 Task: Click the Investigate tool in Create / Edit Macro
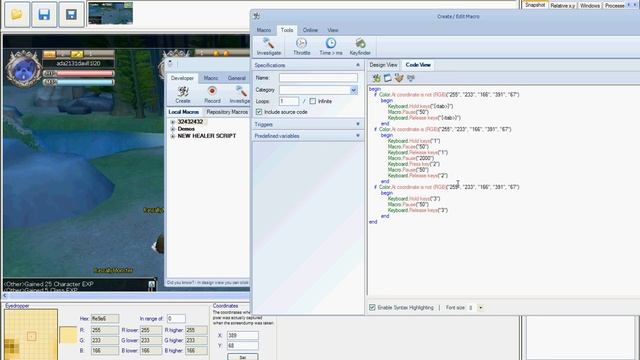pyautogui.click(x=269, y=47)
